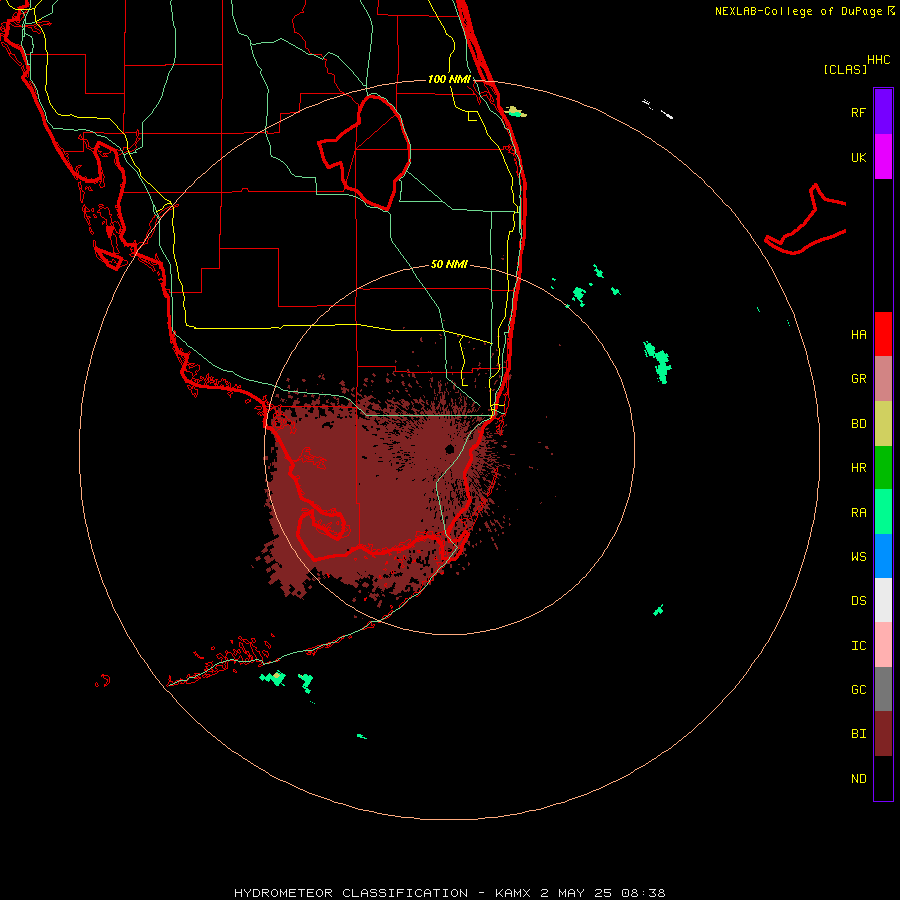The image size is (900, 900).
Task: Click the IC legend label
Action: pos(858,646)
